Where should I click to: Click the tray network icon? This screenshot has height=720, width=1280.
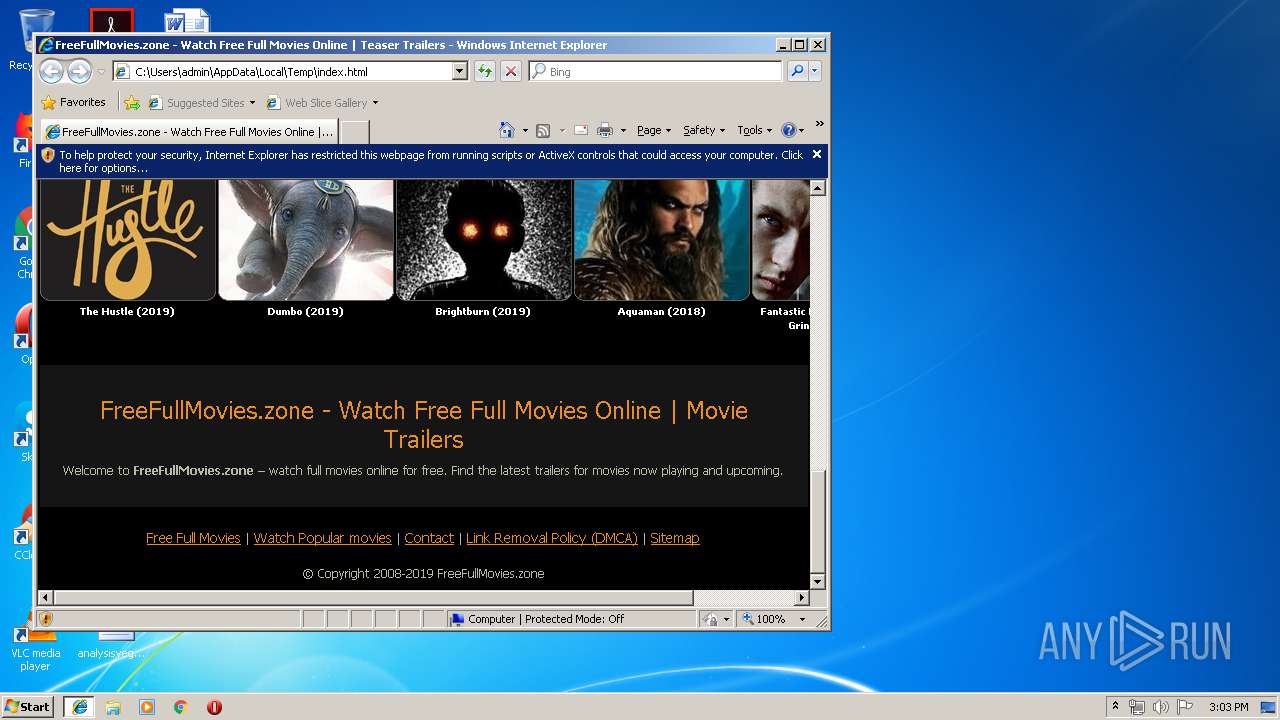[1137, 707]
